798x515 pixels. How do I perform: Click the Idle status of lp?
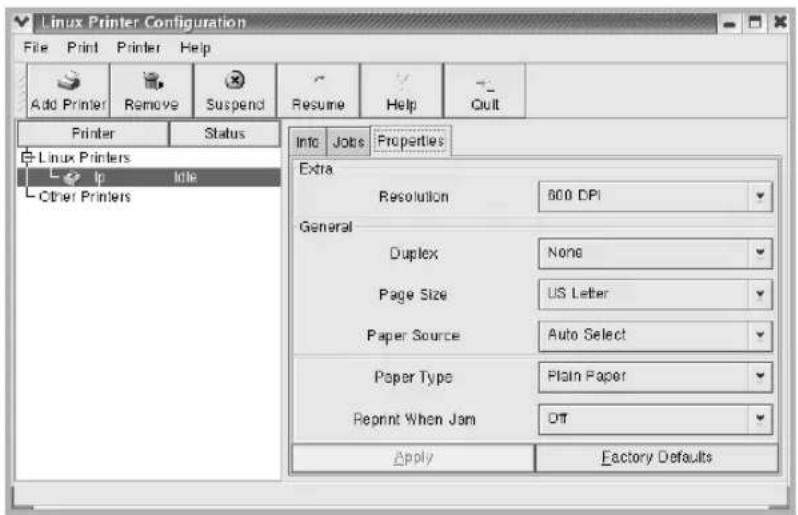185,177
